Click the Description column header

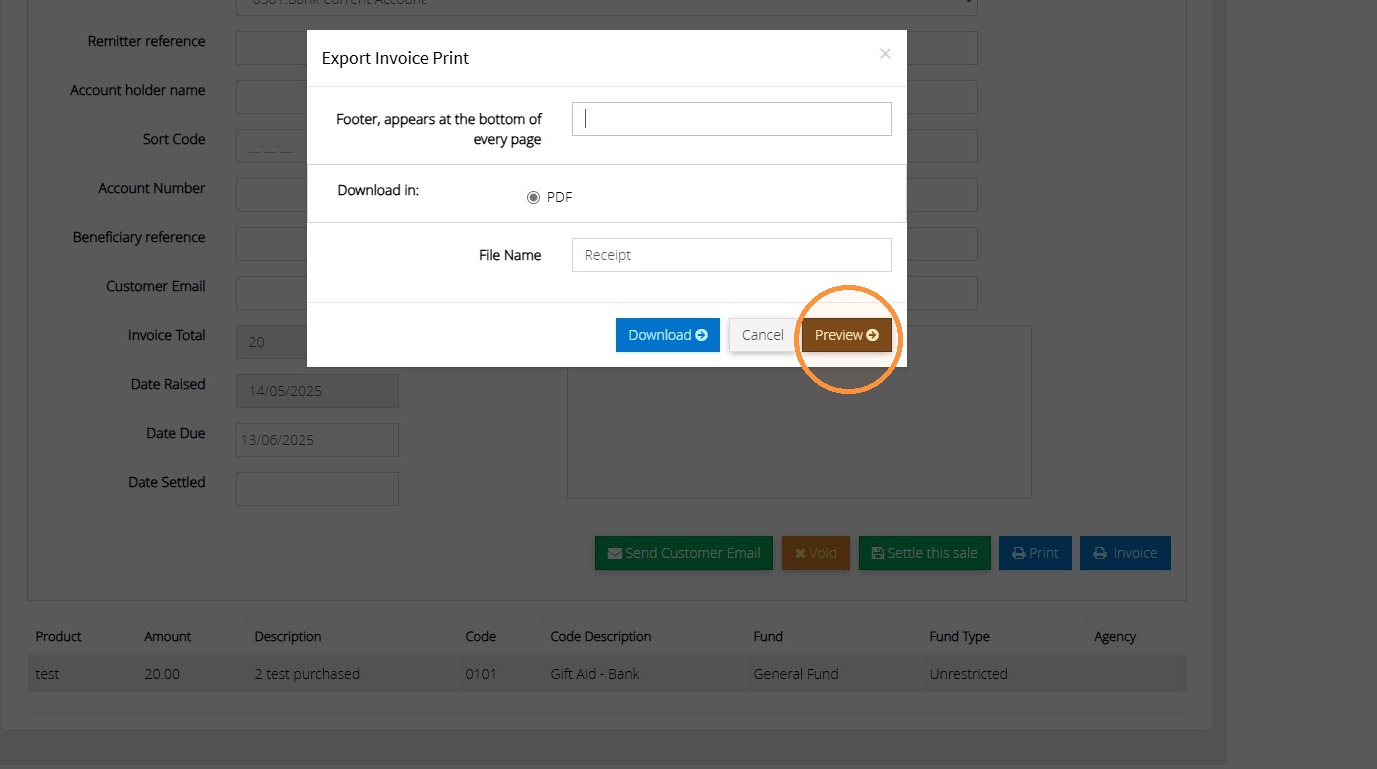pos(288,636)
